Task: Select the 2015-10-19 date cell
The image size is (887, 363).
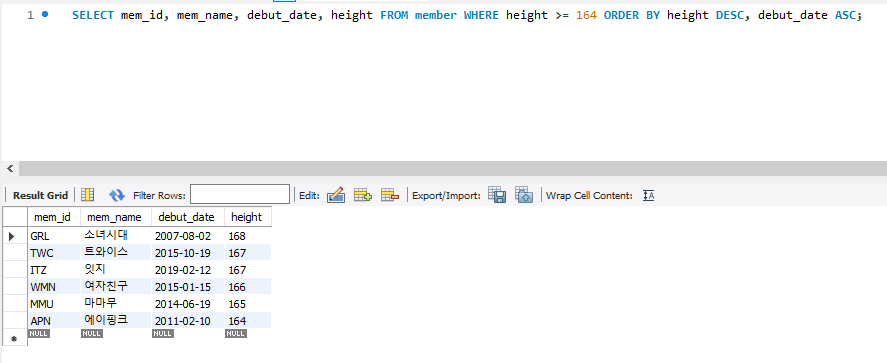Action: pos(187,253)
